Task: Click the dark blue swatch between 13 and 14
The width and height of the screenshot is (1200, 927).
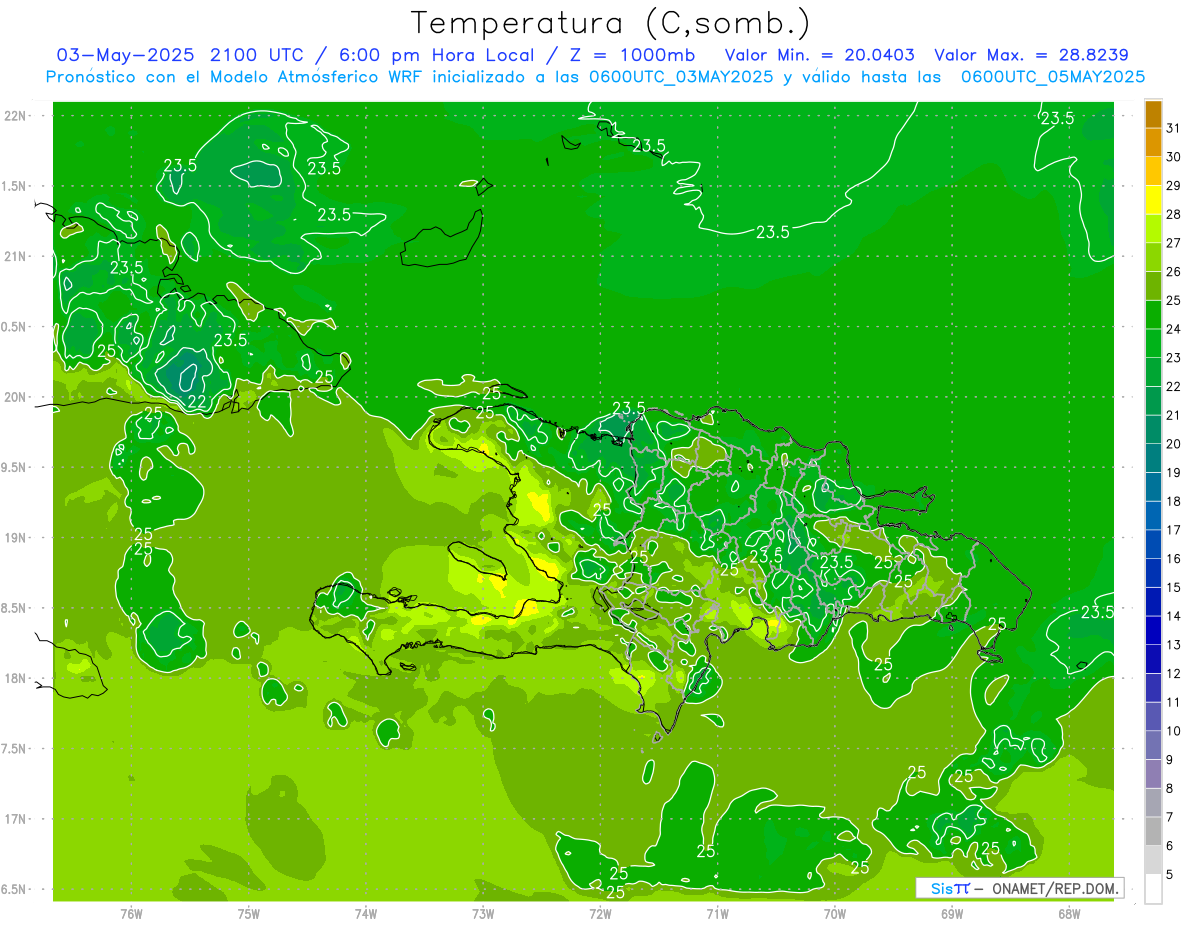Action: [1153, 630]
